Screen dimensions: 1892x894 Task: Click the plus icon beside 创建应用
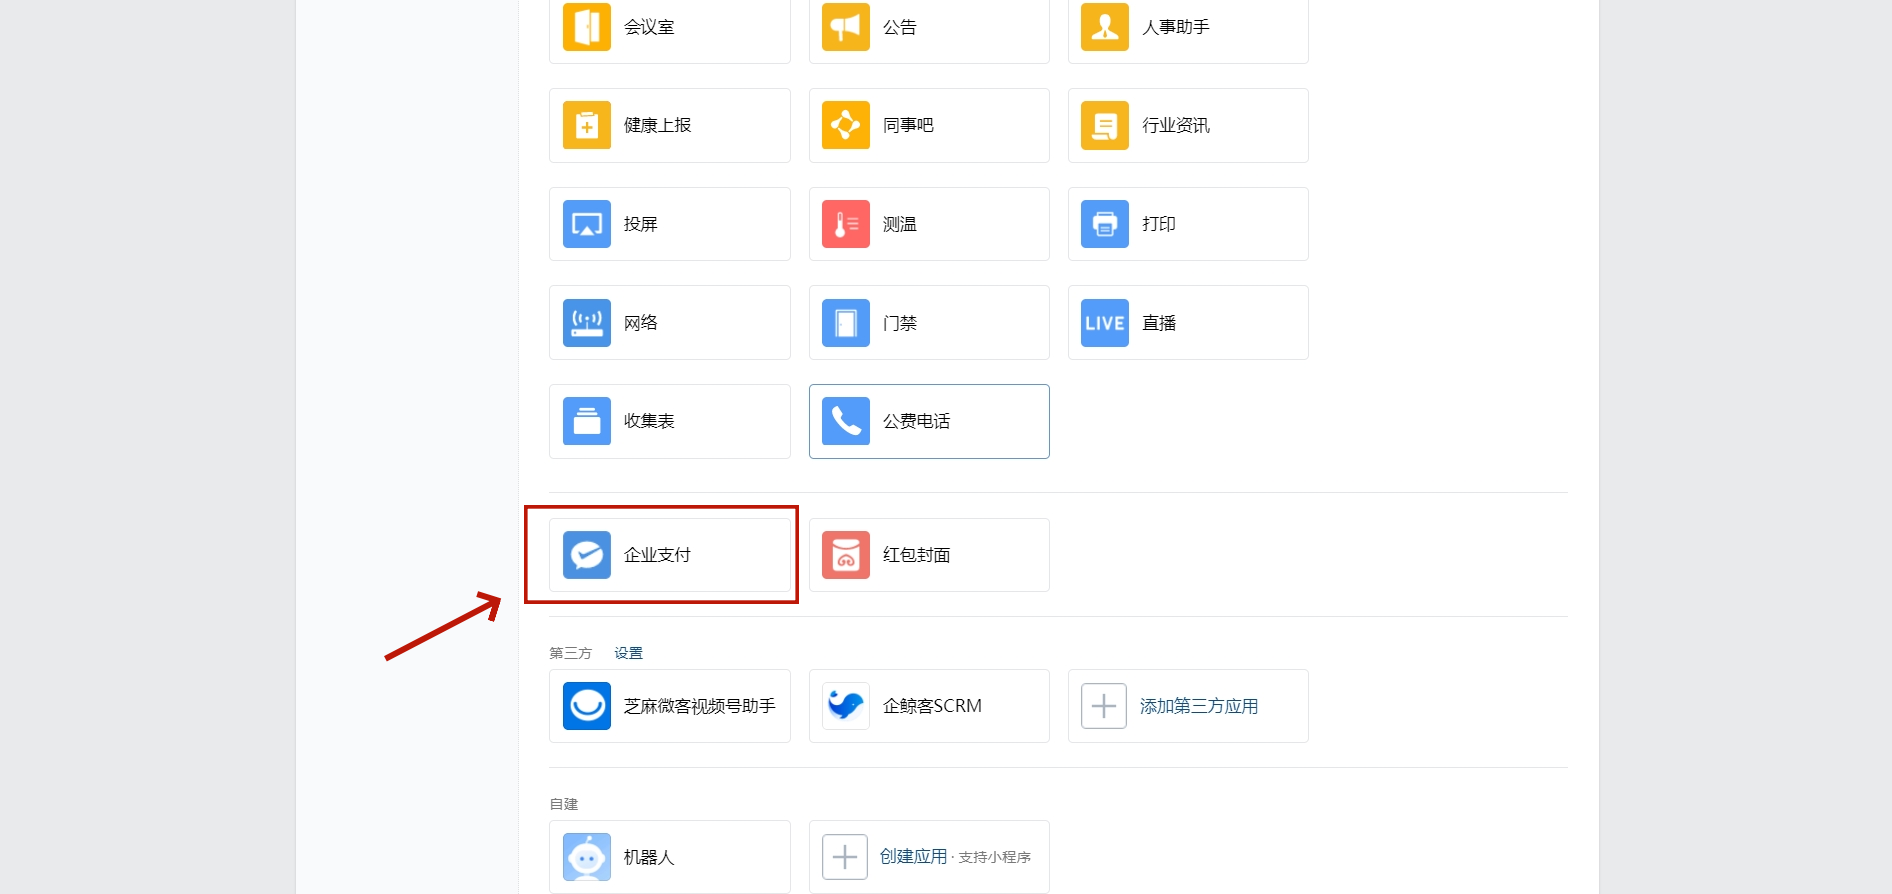point(845,857)
